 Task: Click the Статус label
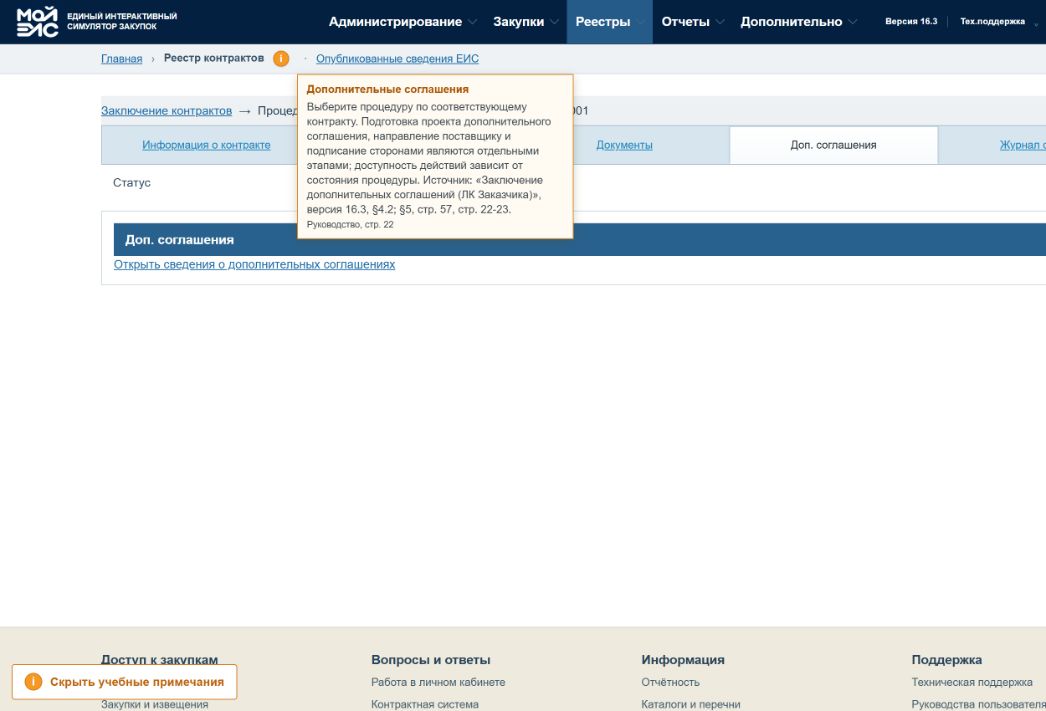[131, 183]
